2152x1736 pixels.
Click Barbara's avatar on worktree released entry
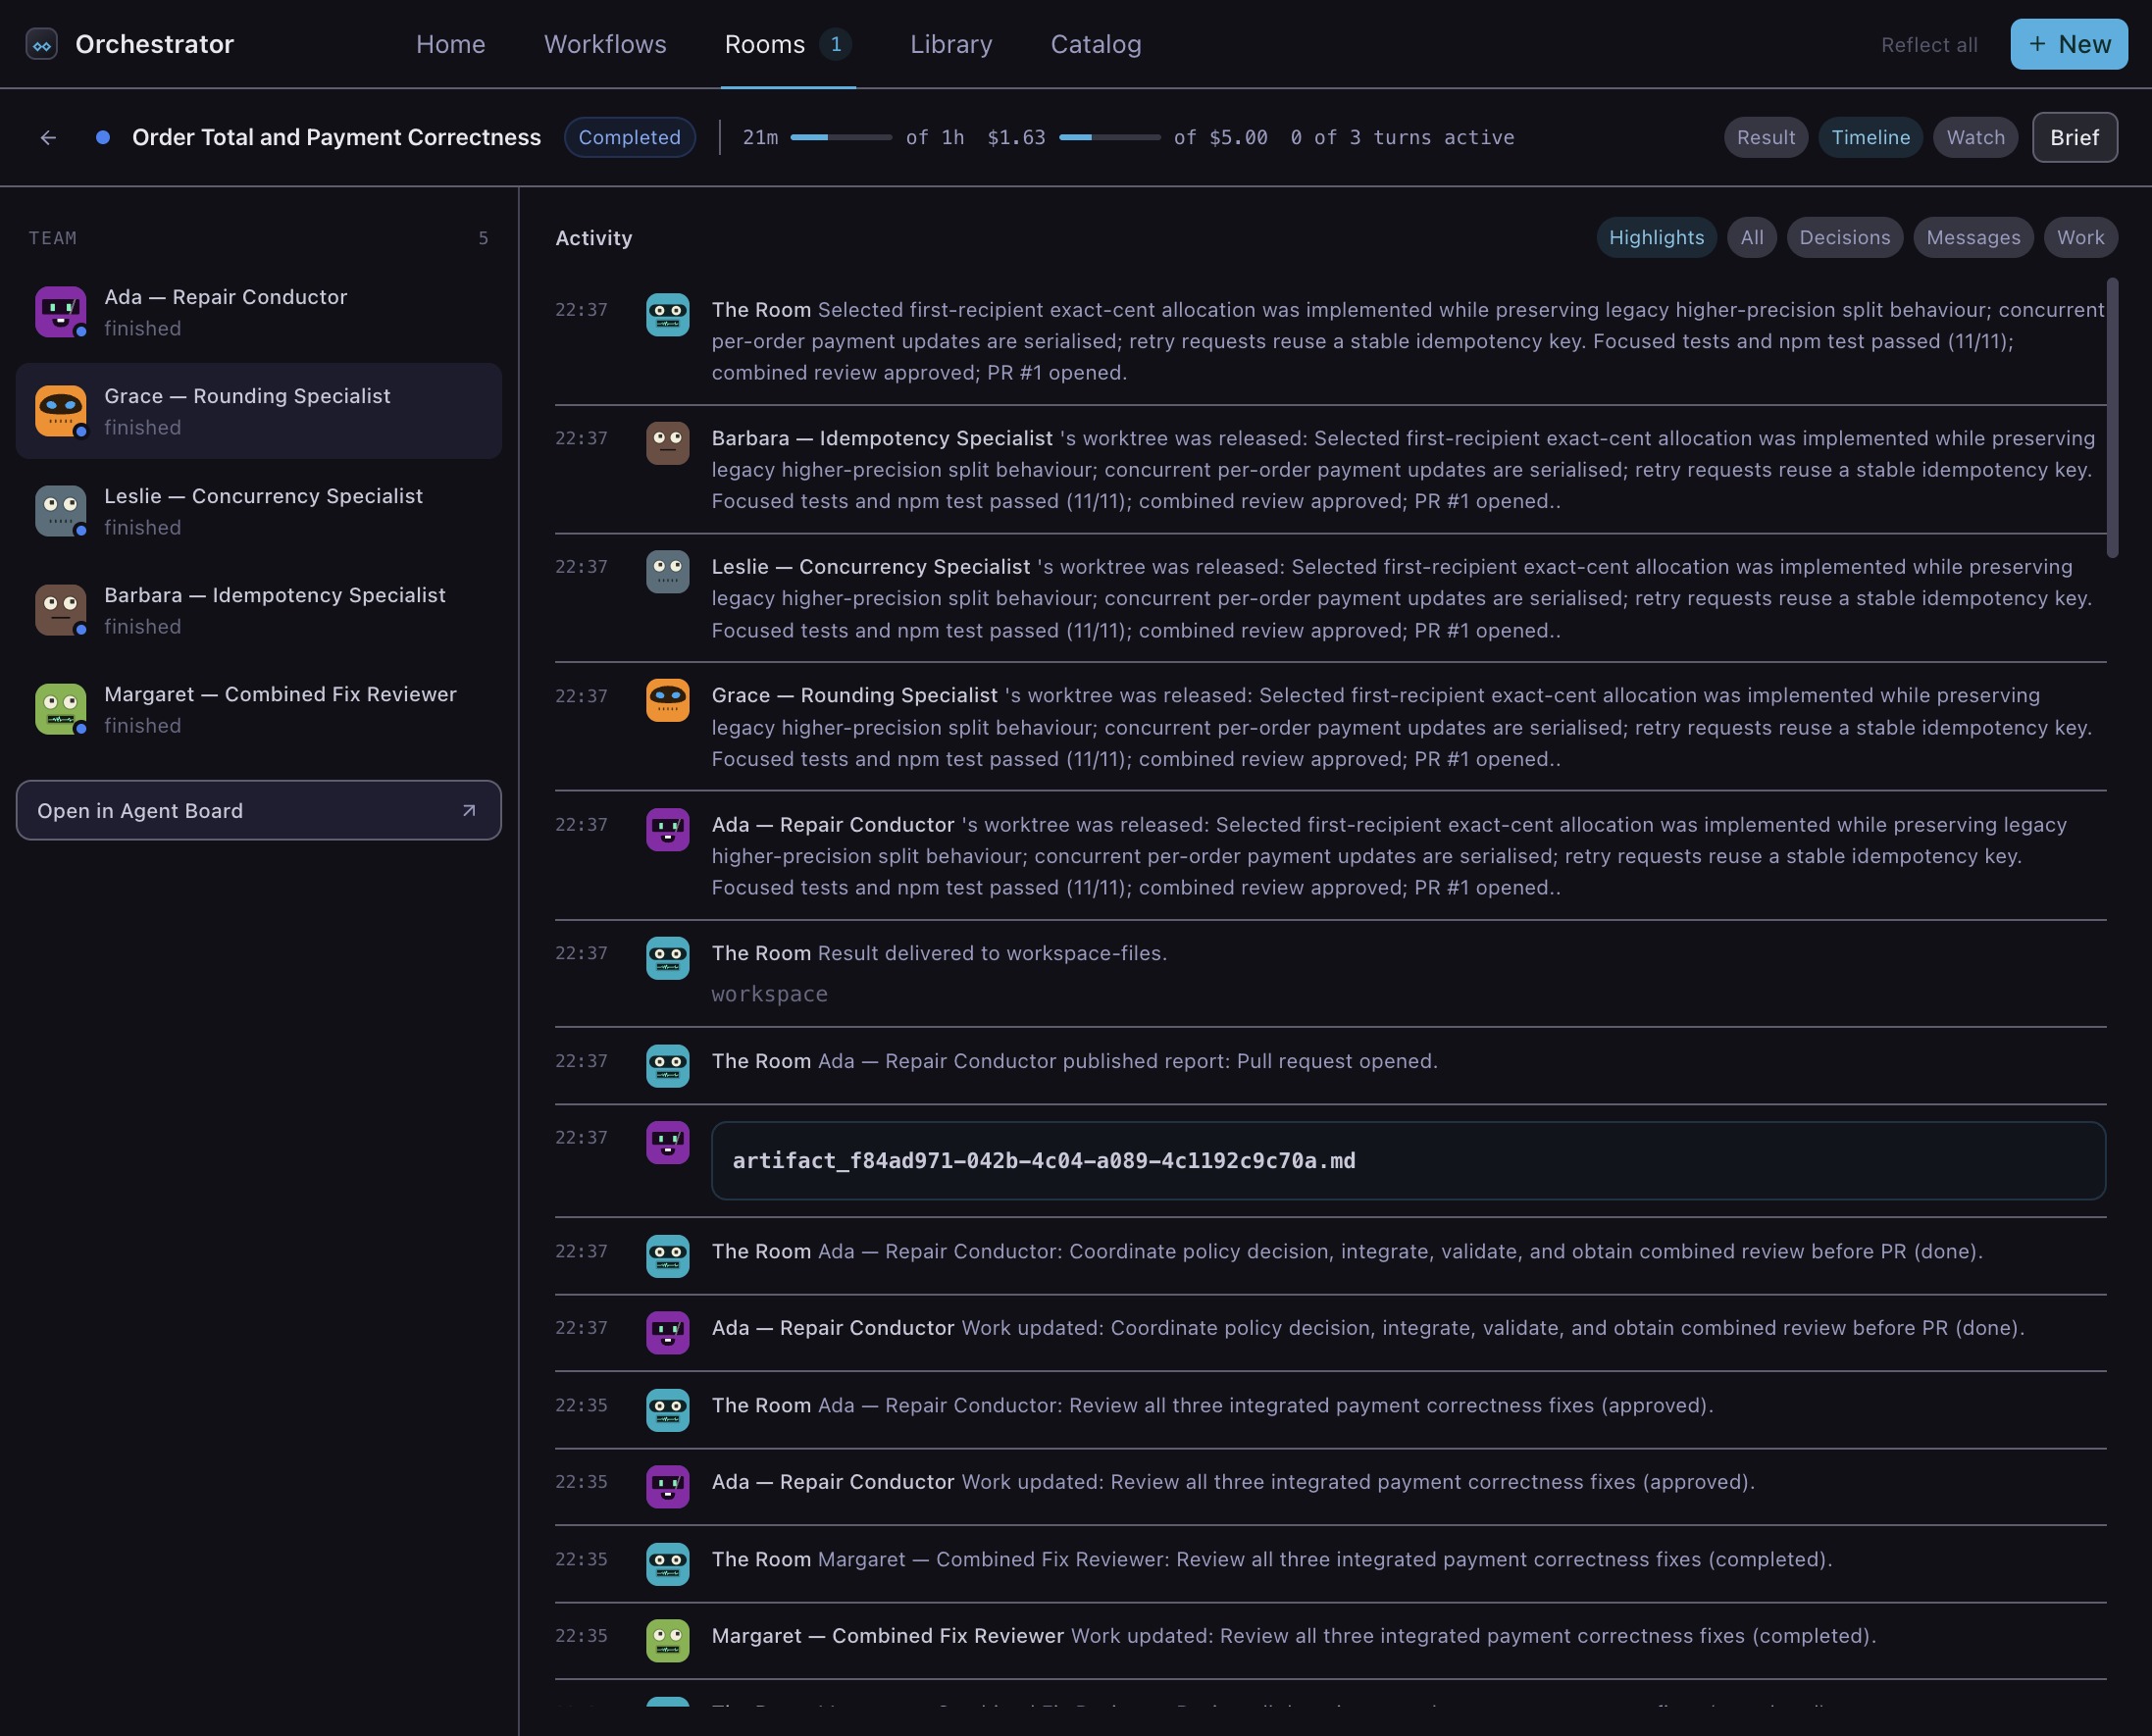tap(667, 443)
